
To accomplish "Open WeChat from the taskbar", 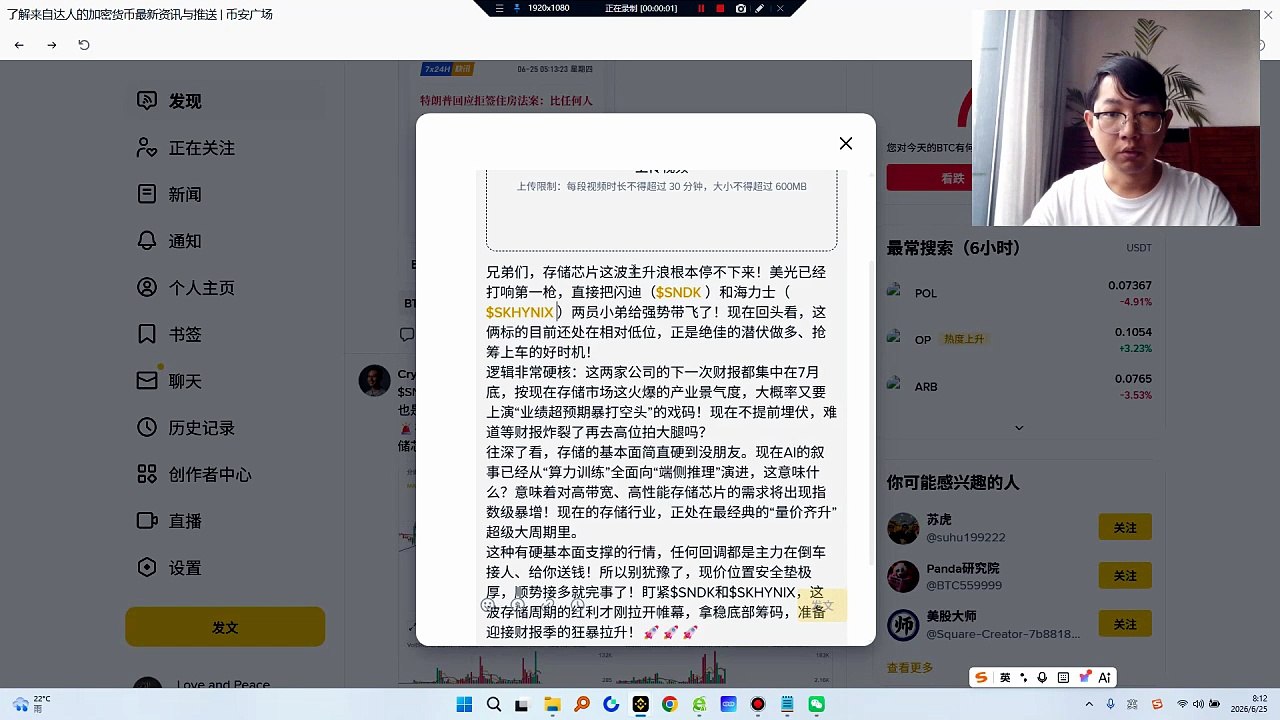I will (817, 705).
